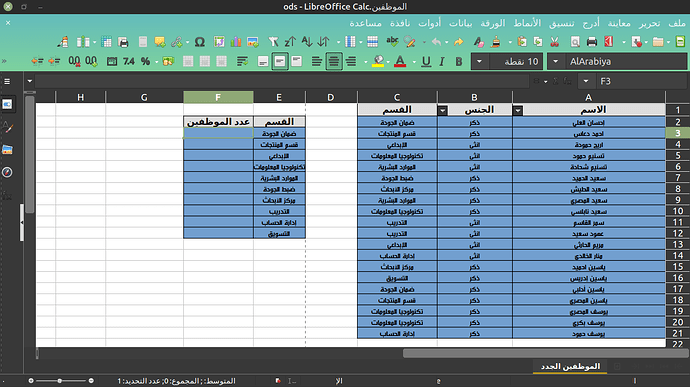Open ملف menu
This screenshot has width=690, height=387.
677,23
